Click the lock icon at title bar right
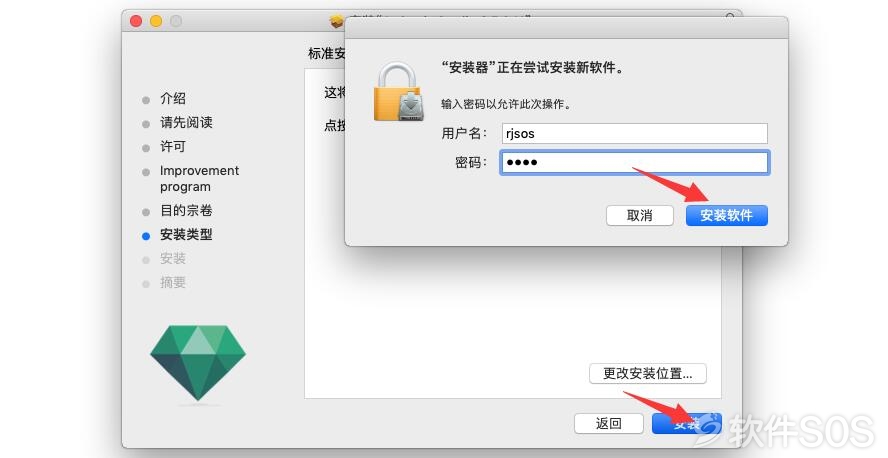 (x=731, y=17)
